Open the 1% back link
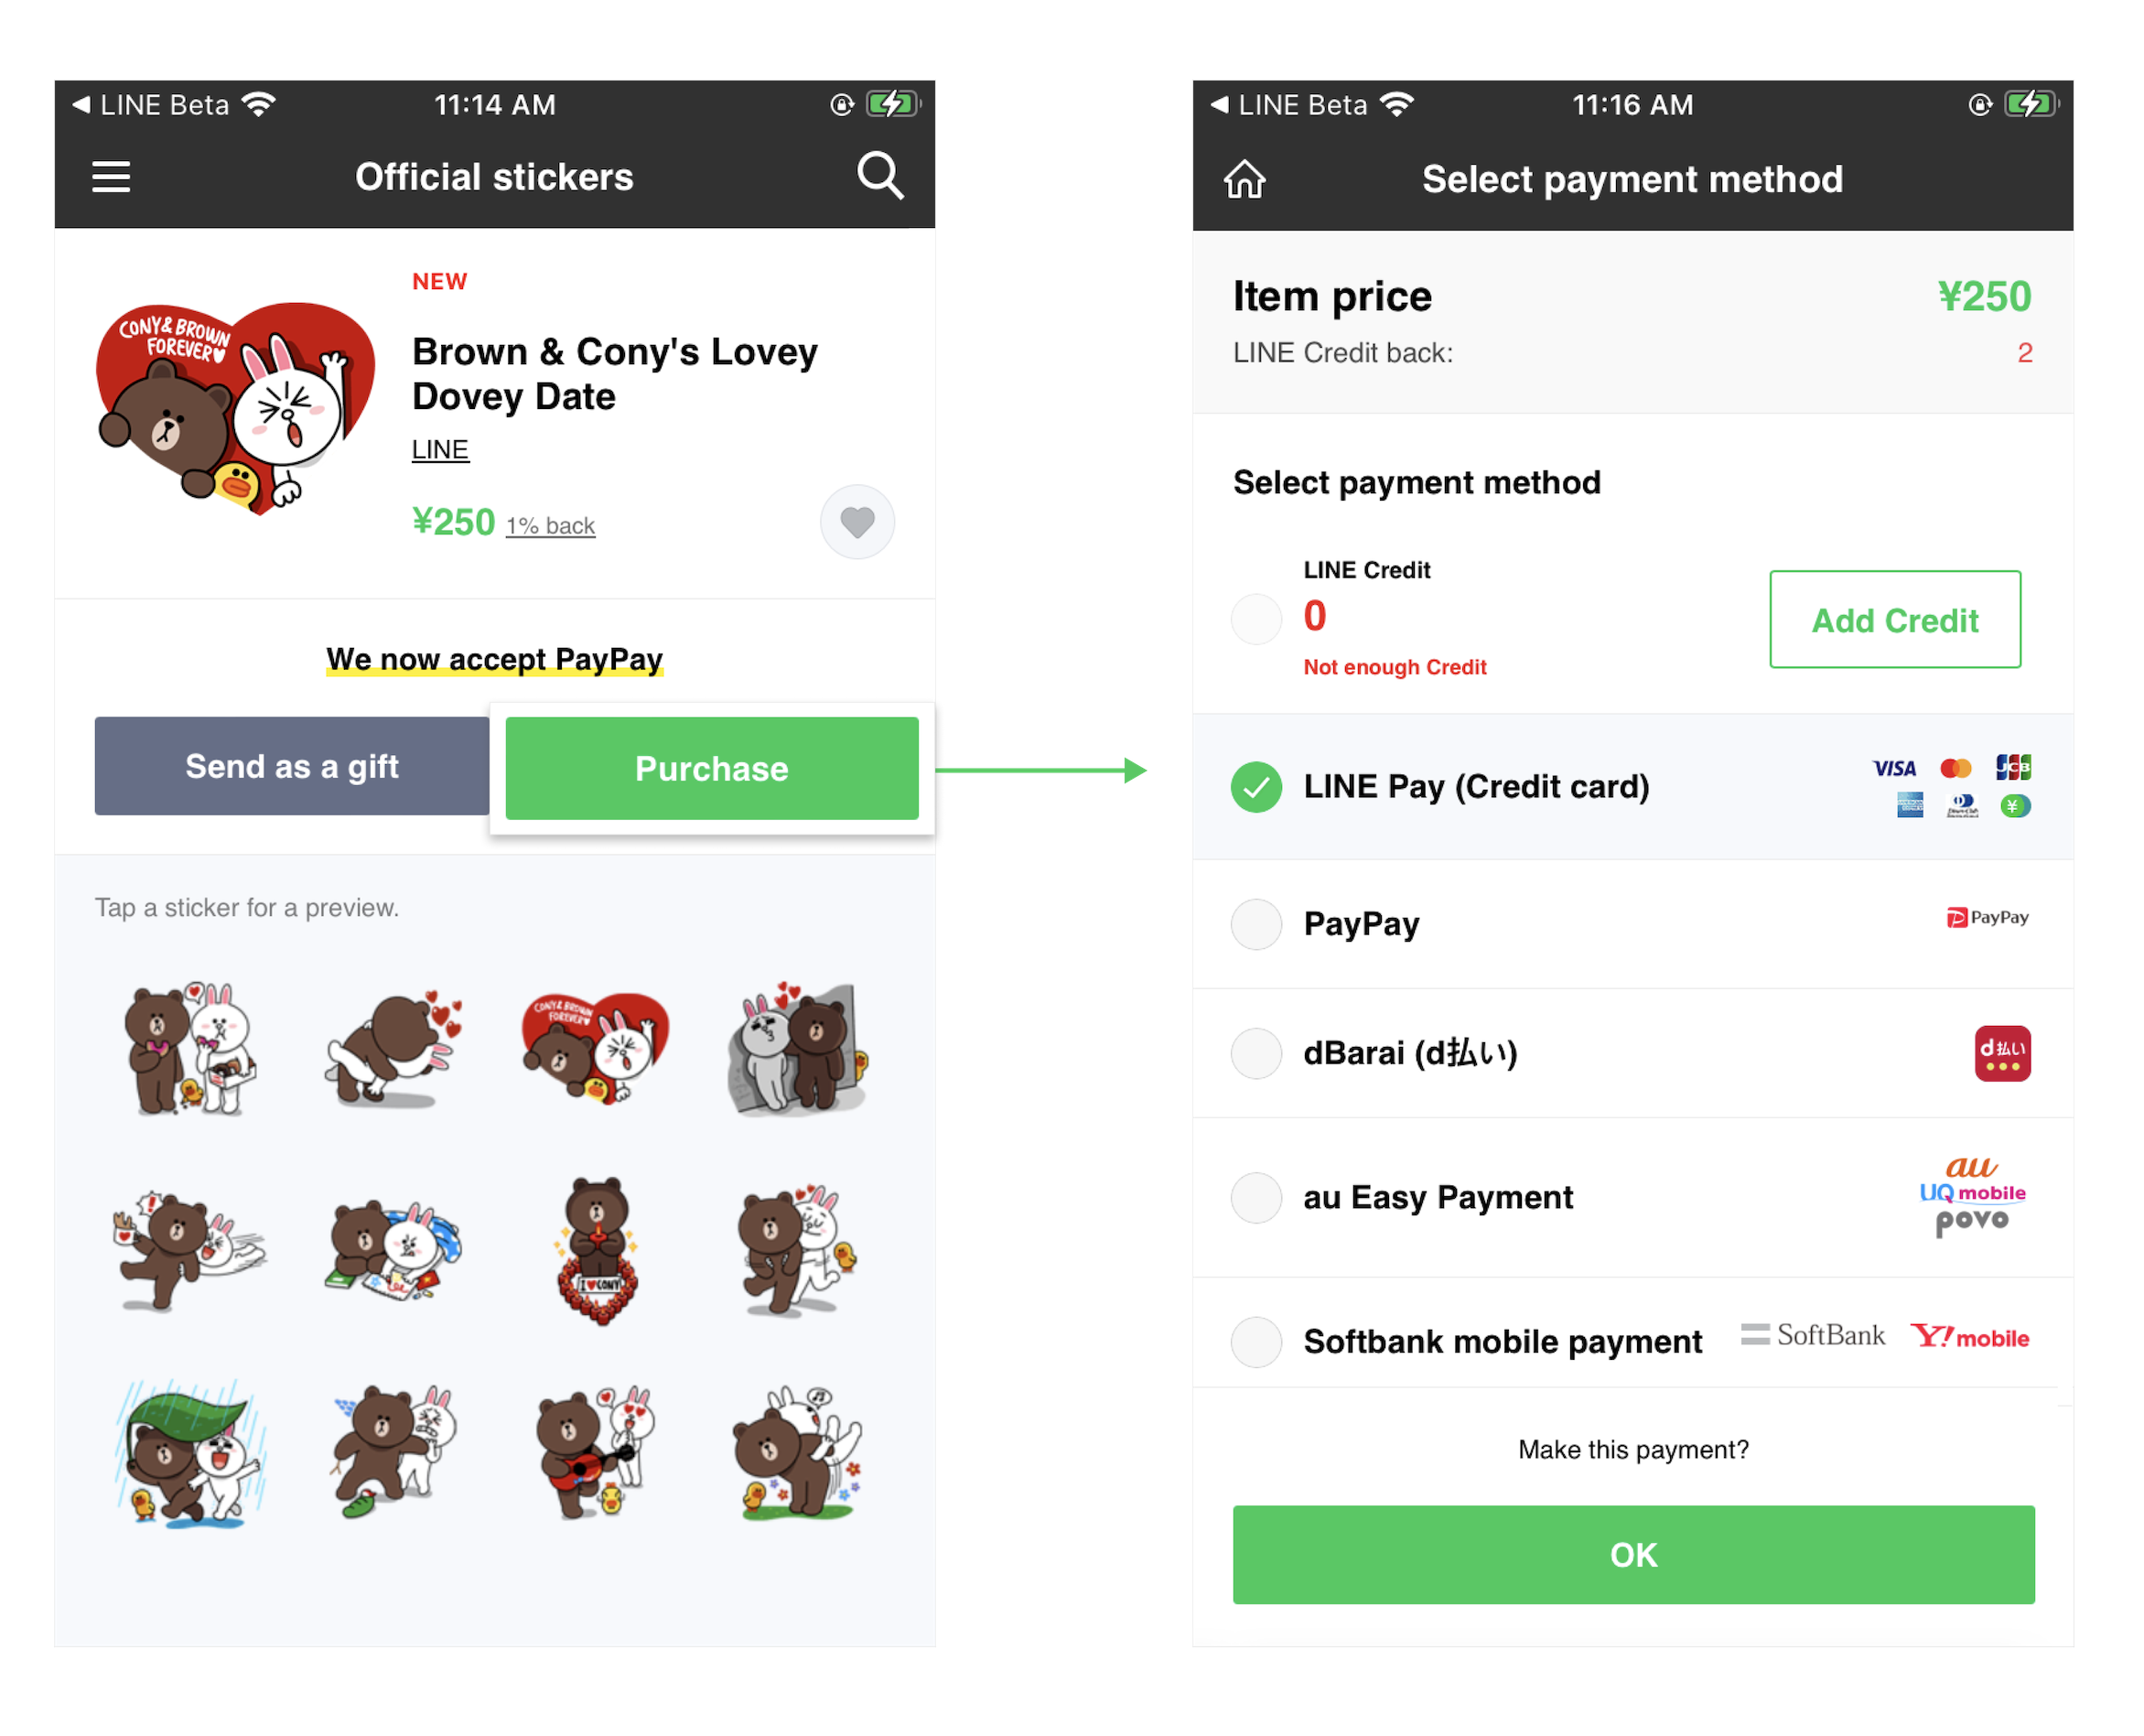Viewport: 2144px width, 1736px height. pyautogui.click(x=550, y=526)
